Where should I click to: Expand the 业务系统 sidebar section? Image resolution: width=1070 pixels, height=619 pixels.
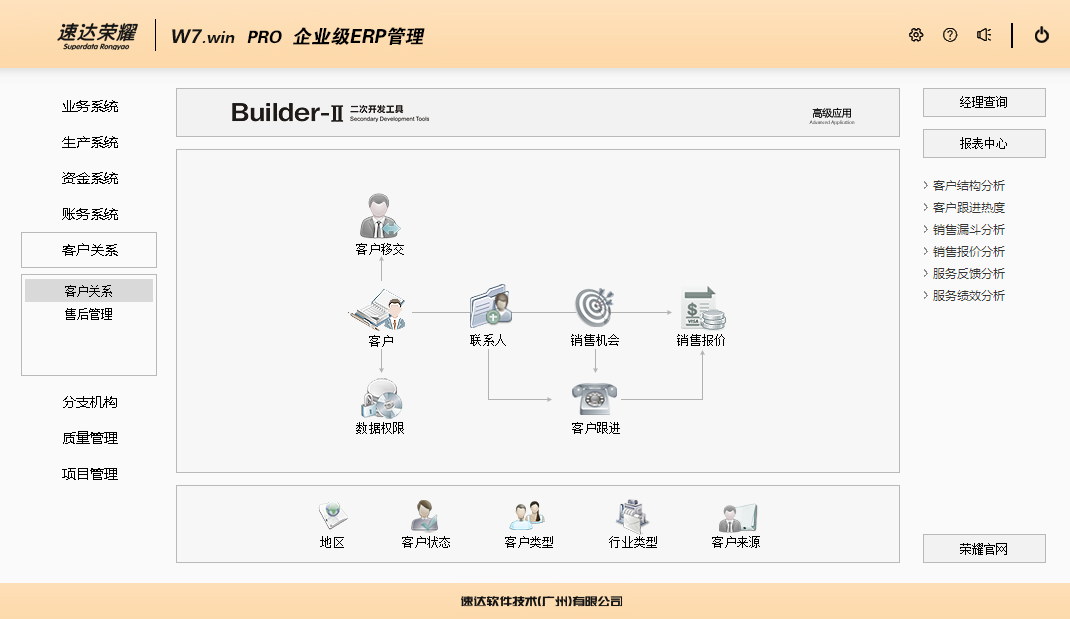pyautogui.click(x=89, y=106)
